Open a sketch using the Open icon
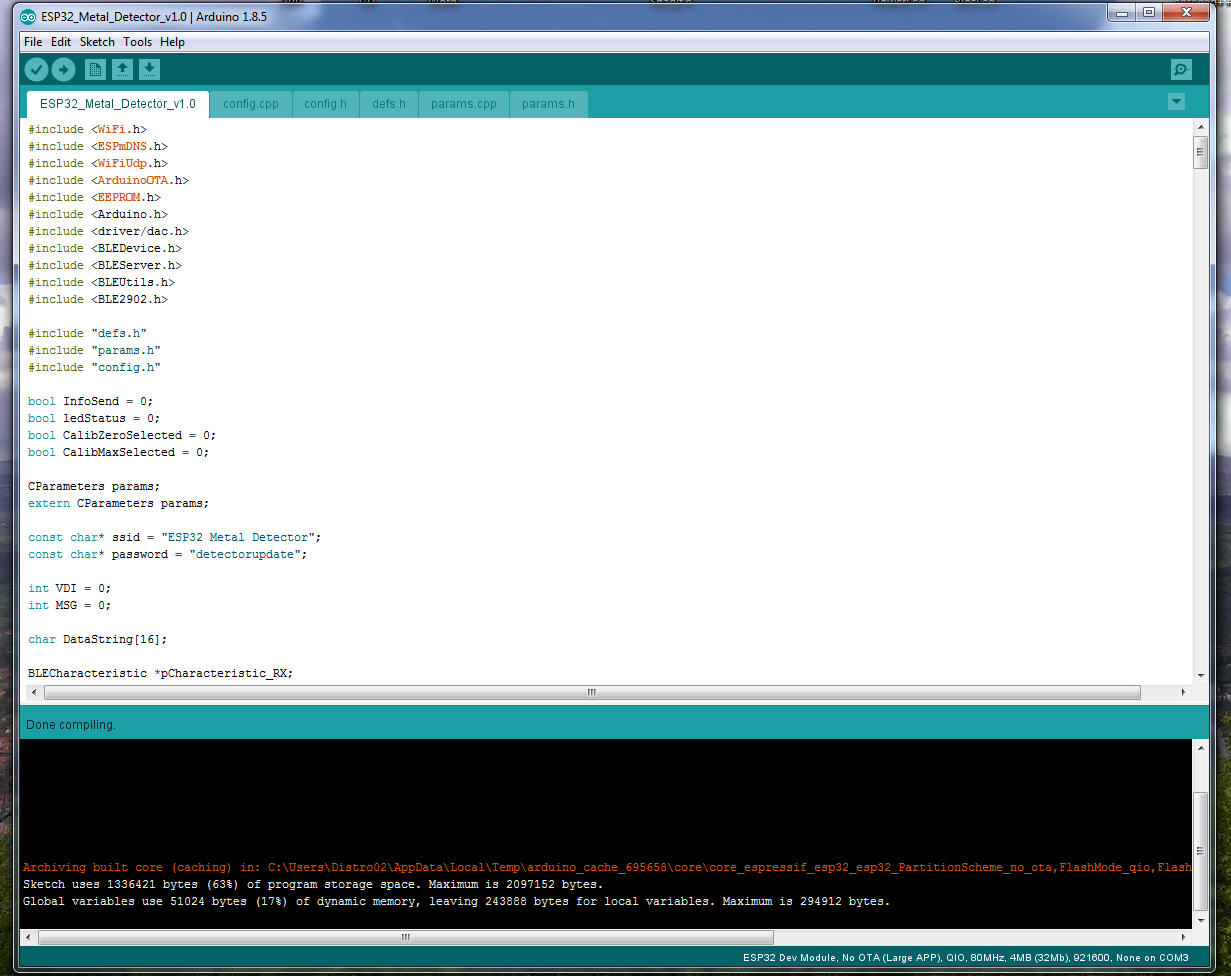 (x=122, y=69)
